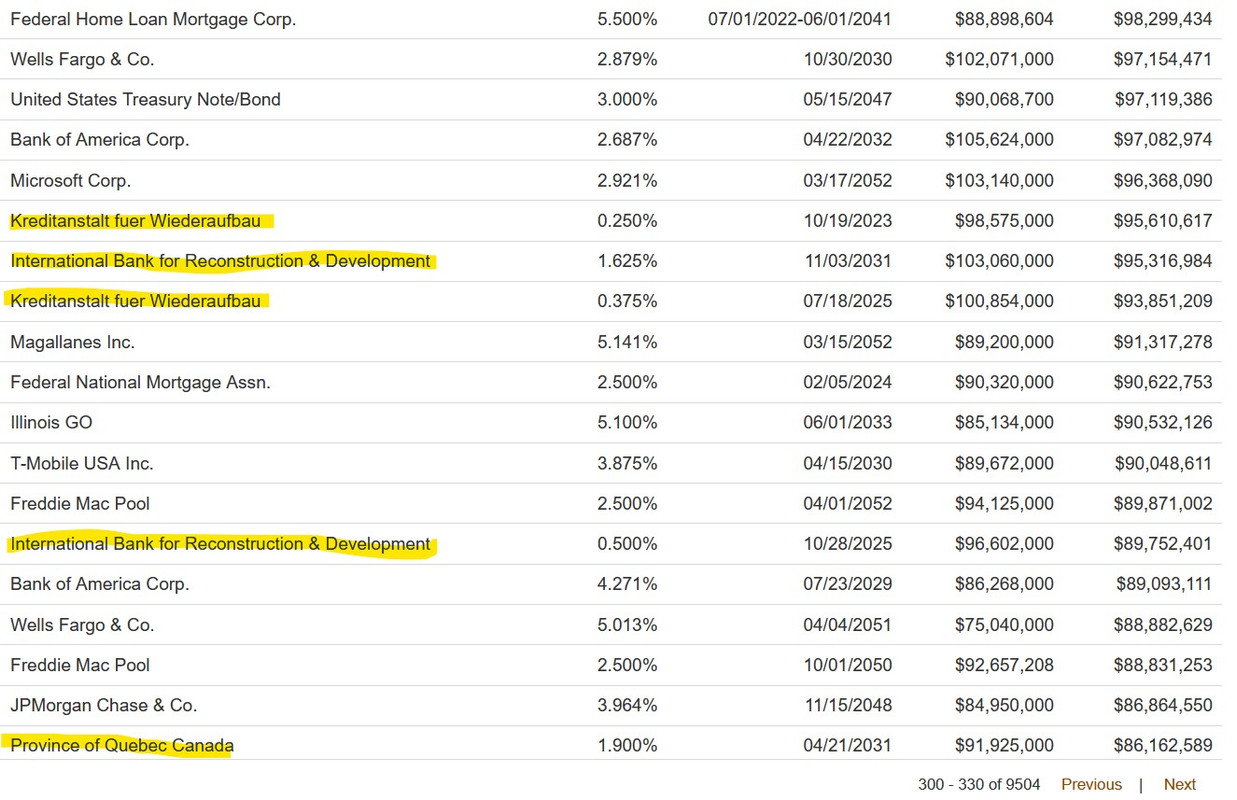Viewport: 1237px width, 800px height.
Task: Go to the Previous page link
Action: [x=1091, y=784]
